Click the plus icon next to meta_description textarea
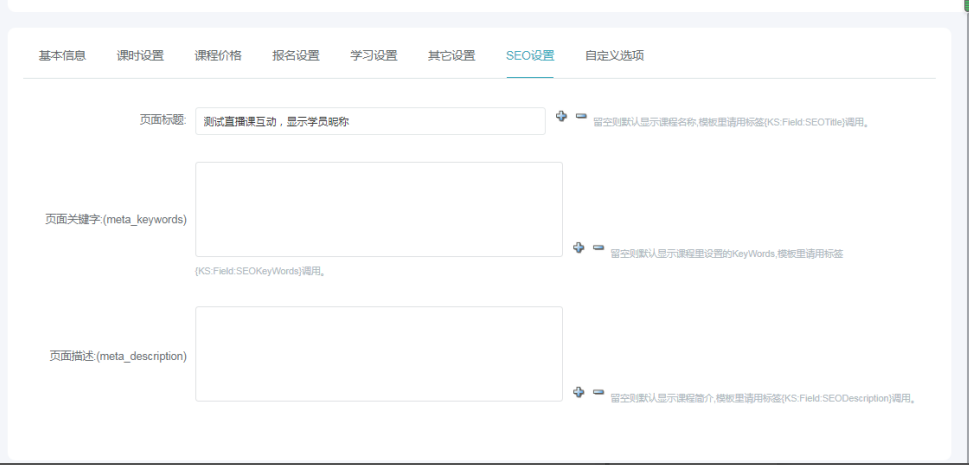This screenshot has width=969, height=465. coord(578,392)
